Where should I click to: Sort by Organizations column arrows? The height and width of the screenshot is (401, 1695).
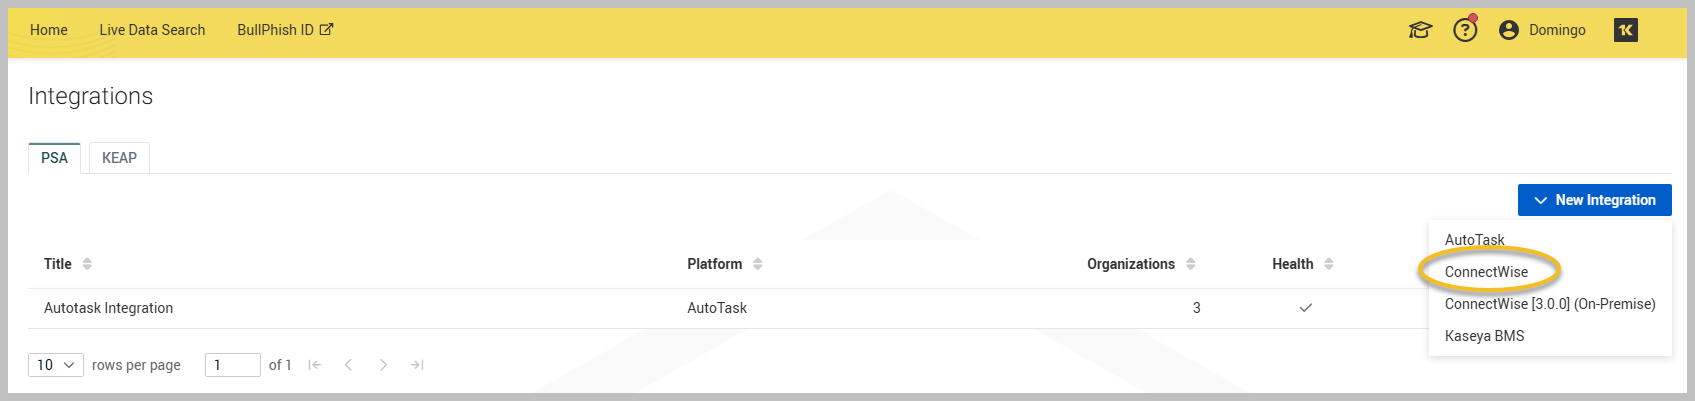click(x=1191, y=264)
